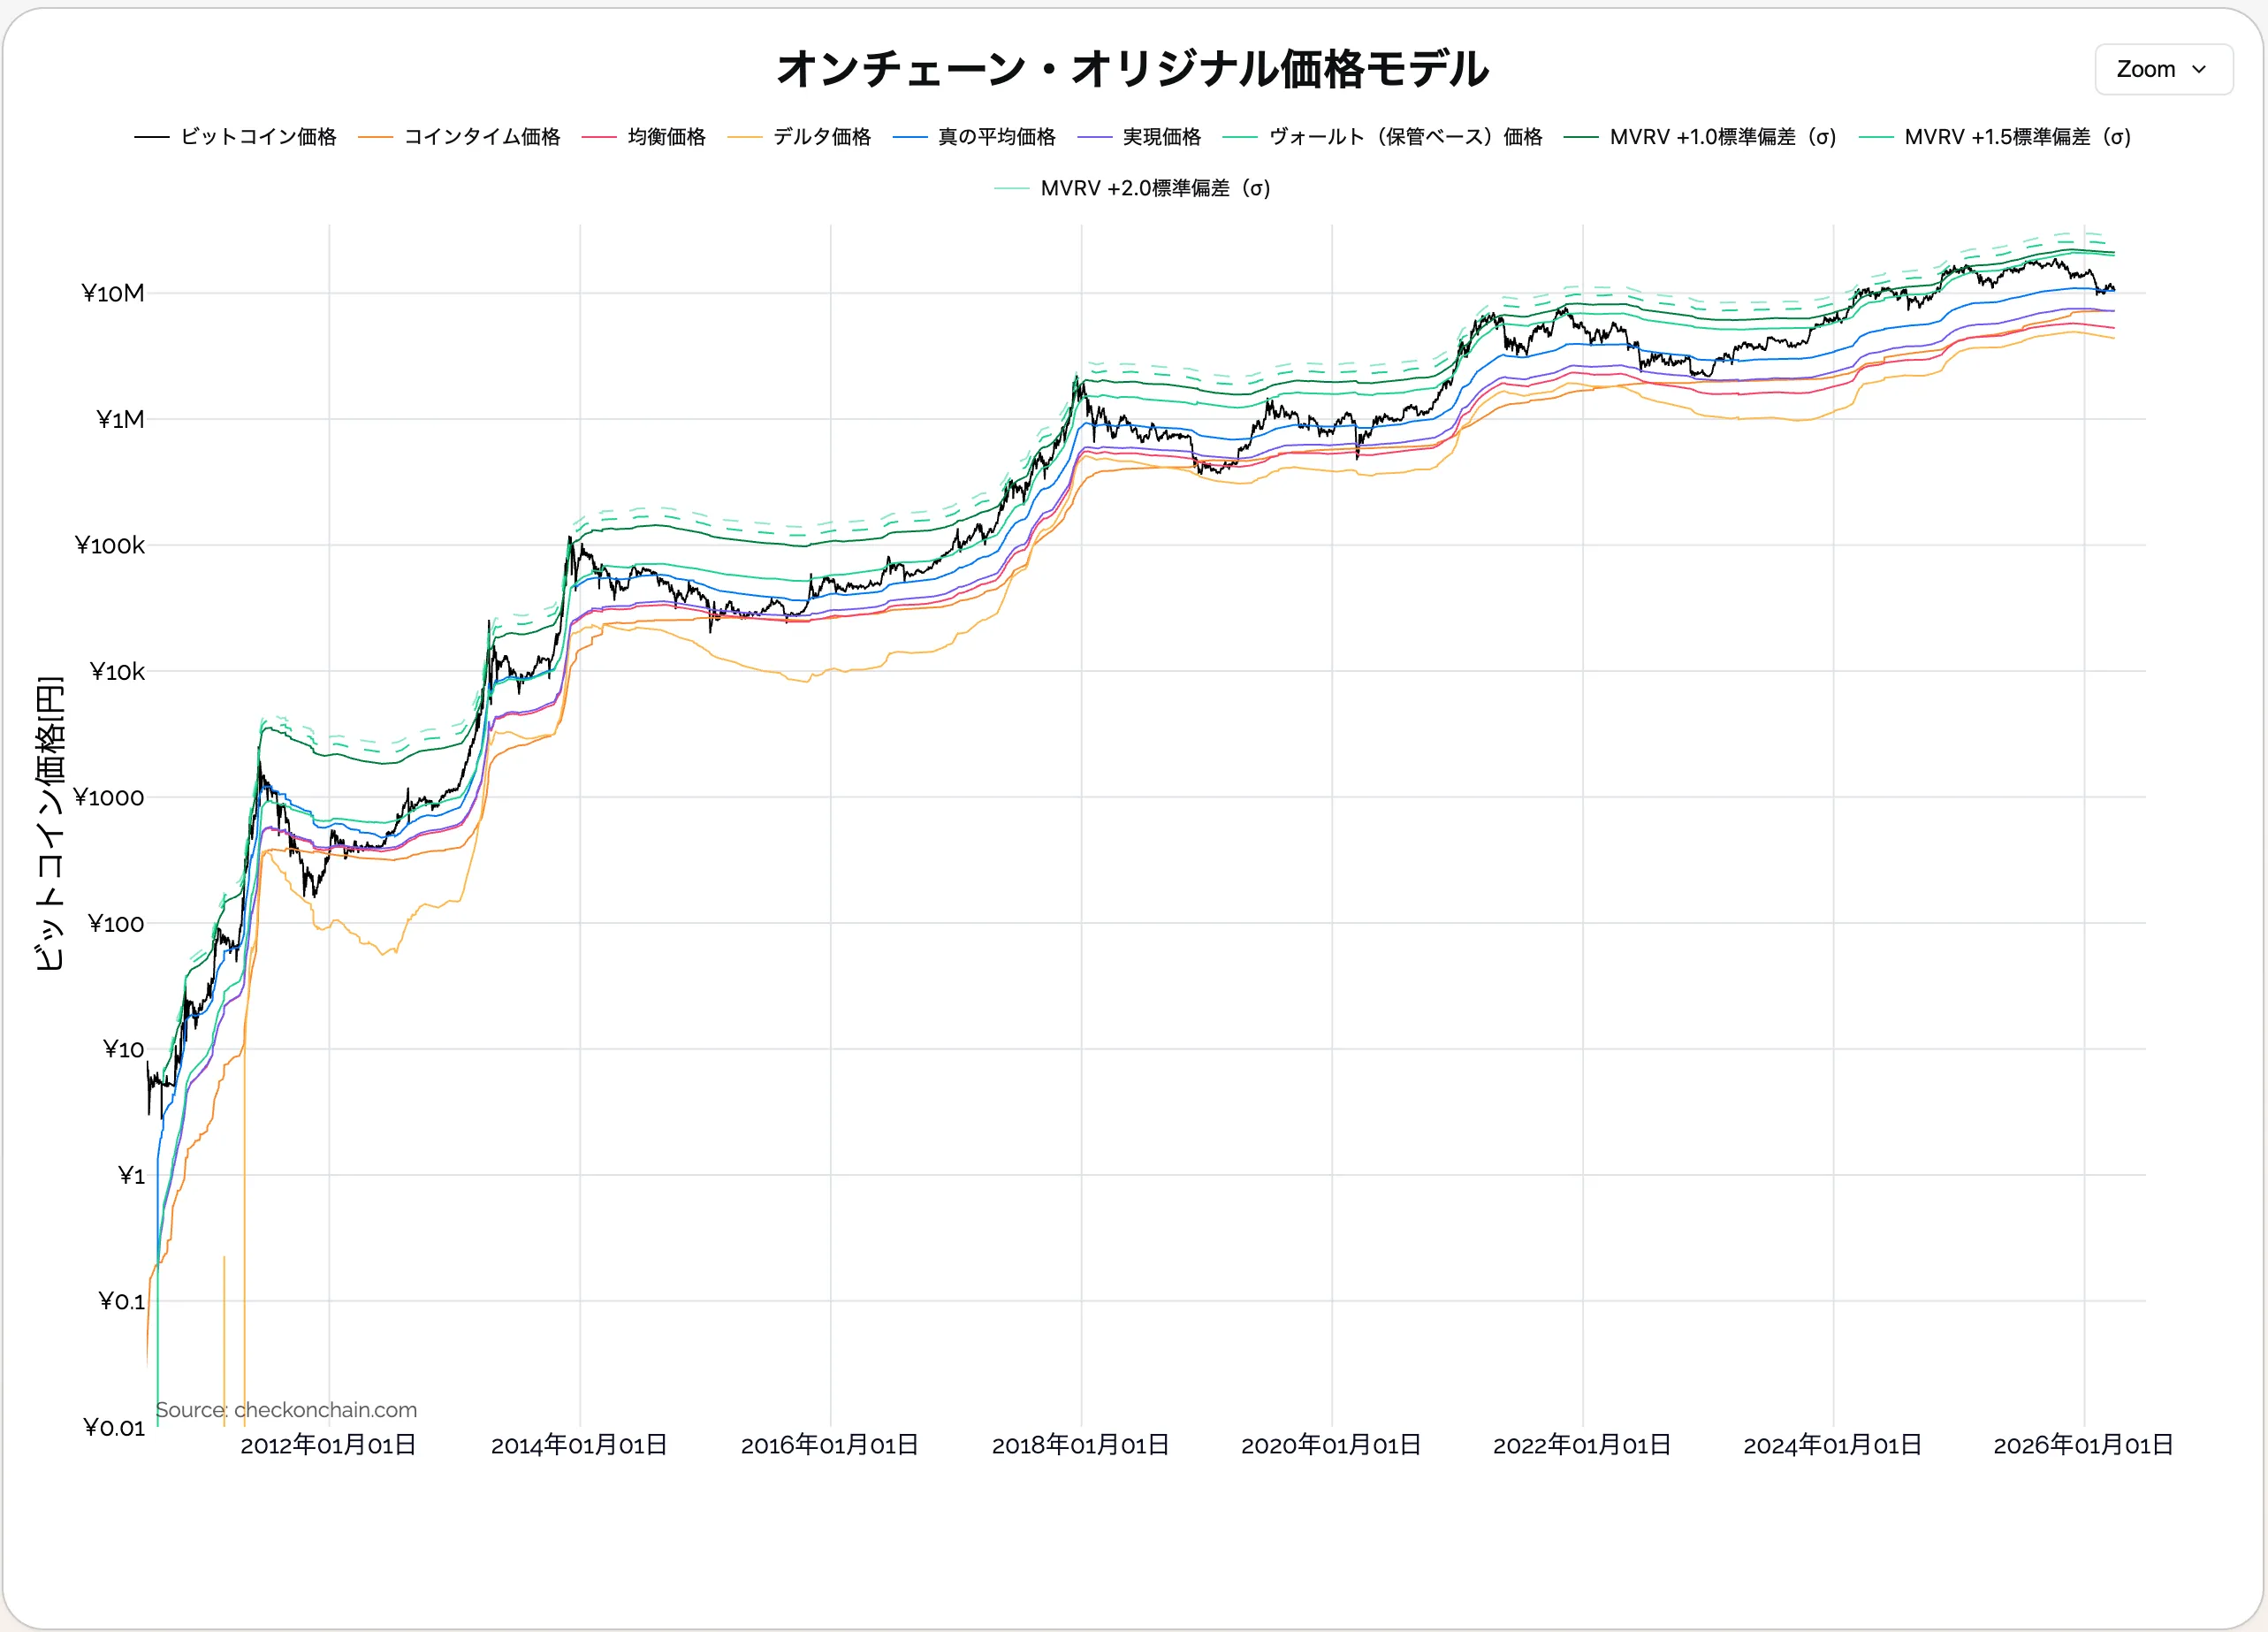The width and height of the screenshot is (2268, 1632).
Task: Click the y-axis title ビットコイン価格[円]
Action: pyautogui.click(x=50, y=822)
